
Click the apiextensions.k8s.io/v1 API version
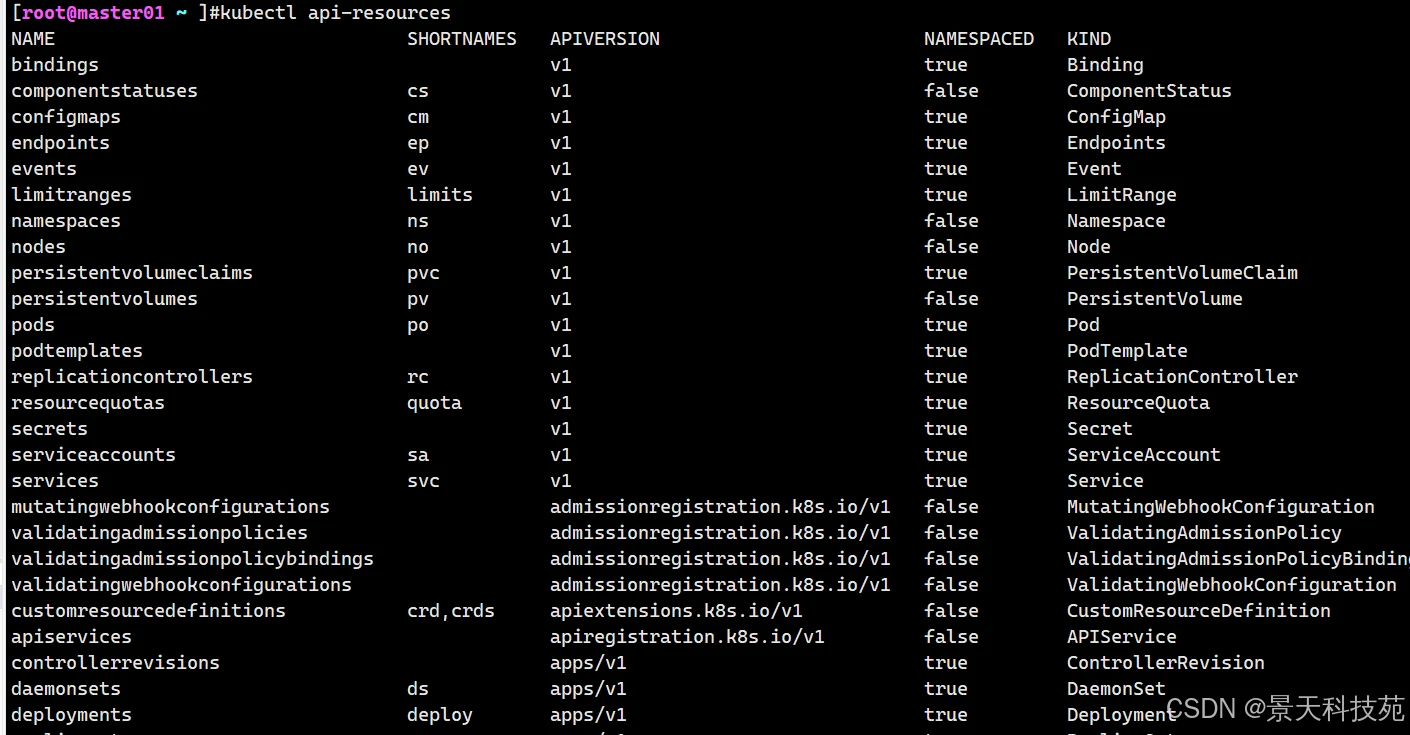click(676, 611)
